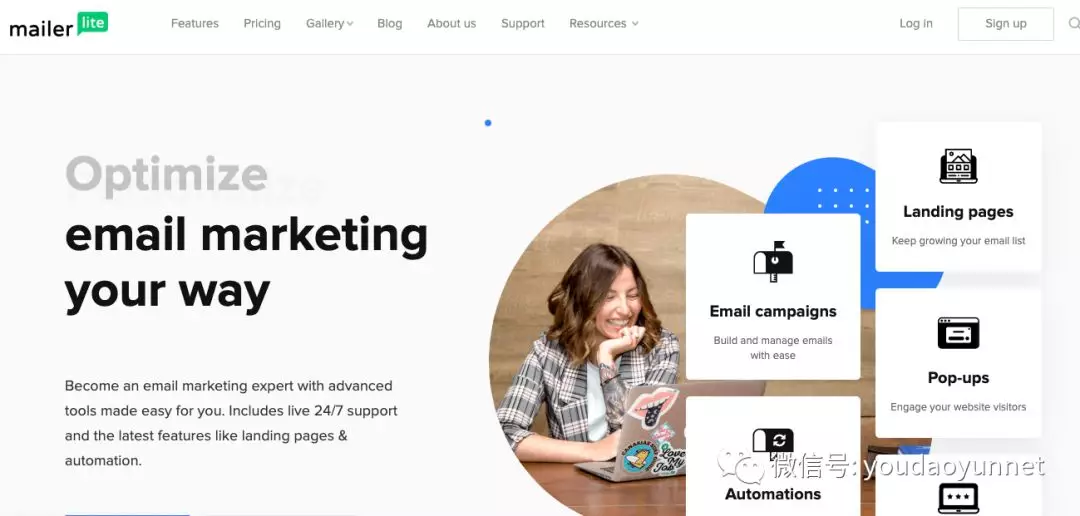
Task: Open the Features menu item
Action: click(x=195, y=23)
